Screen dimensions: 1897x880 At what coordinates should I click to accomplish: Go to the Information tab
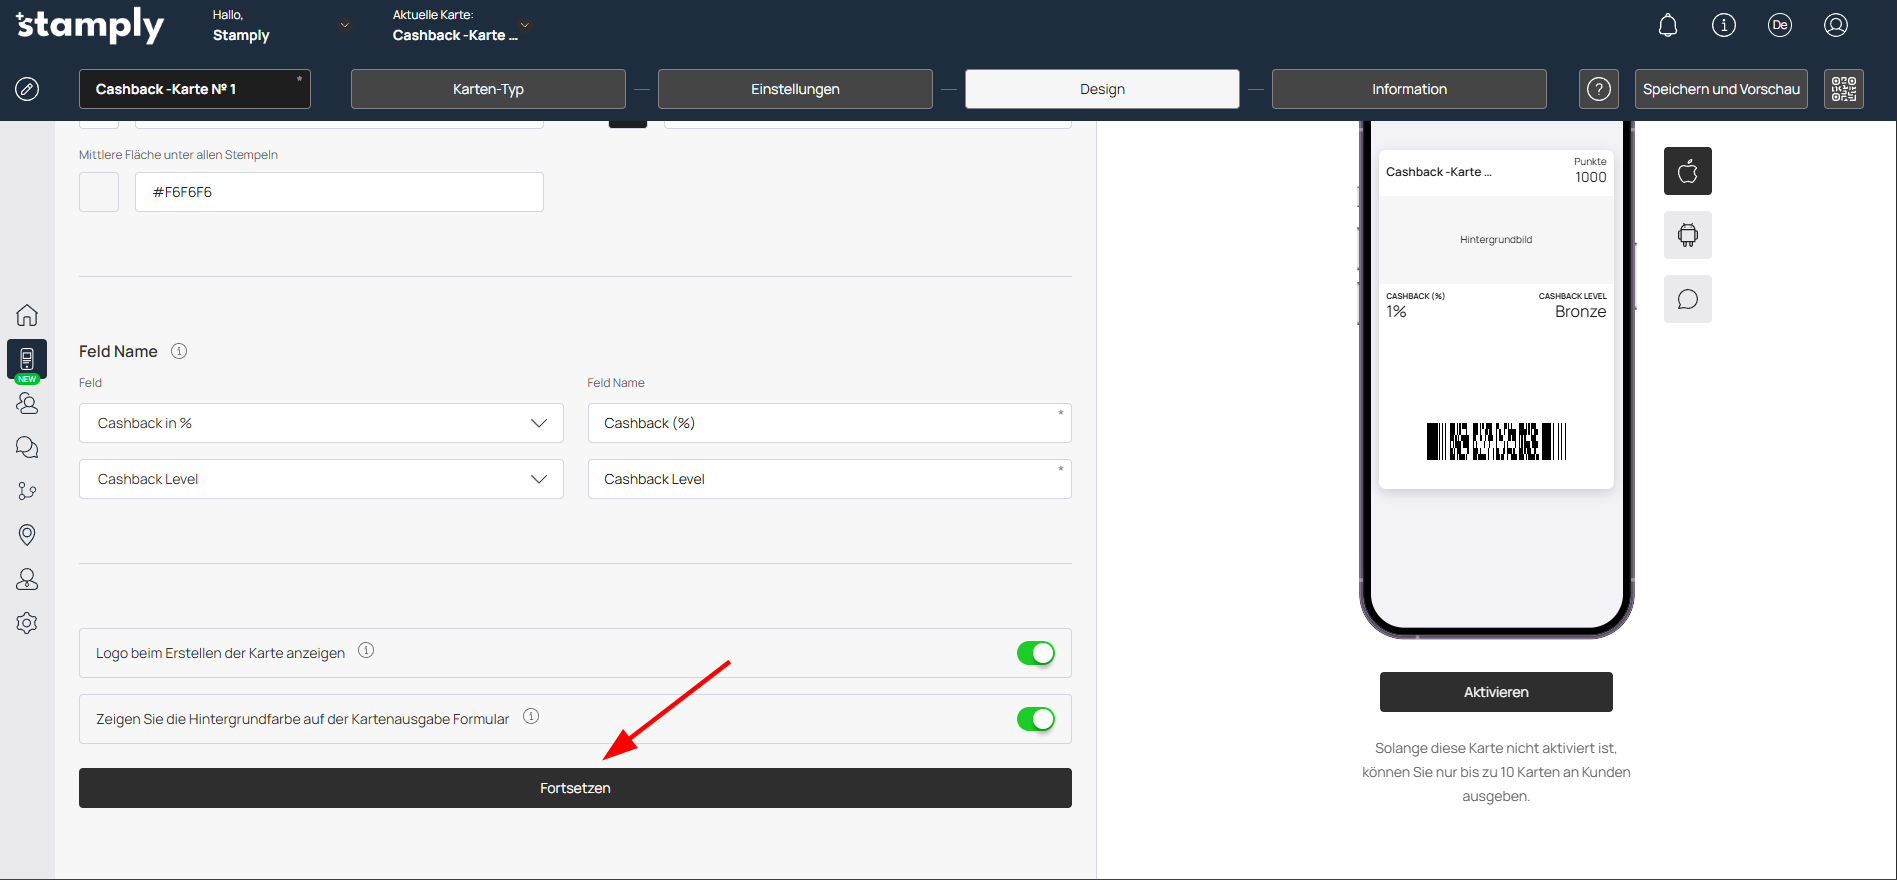pos(1408,89)
